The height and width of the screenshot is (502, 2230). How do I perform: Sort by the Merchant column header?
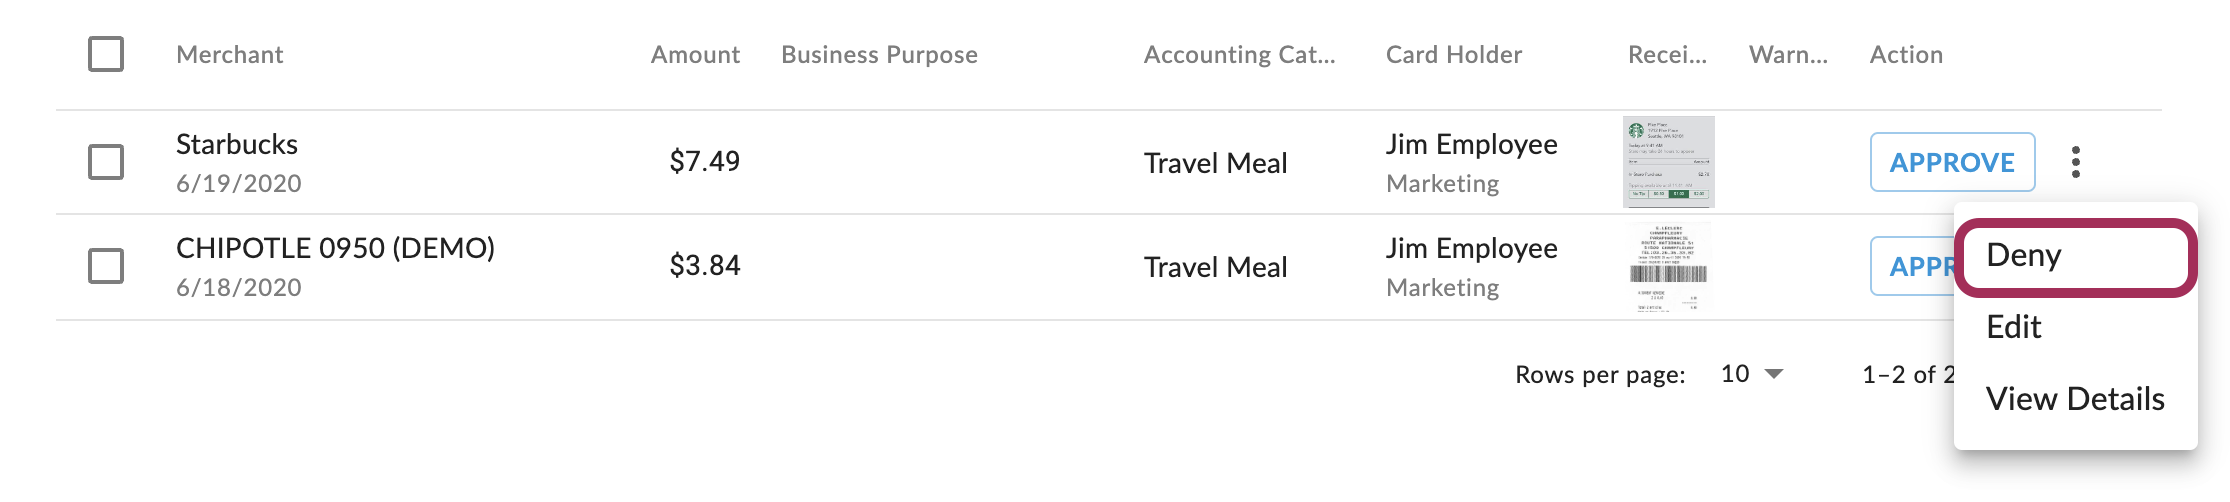[230, 55]
